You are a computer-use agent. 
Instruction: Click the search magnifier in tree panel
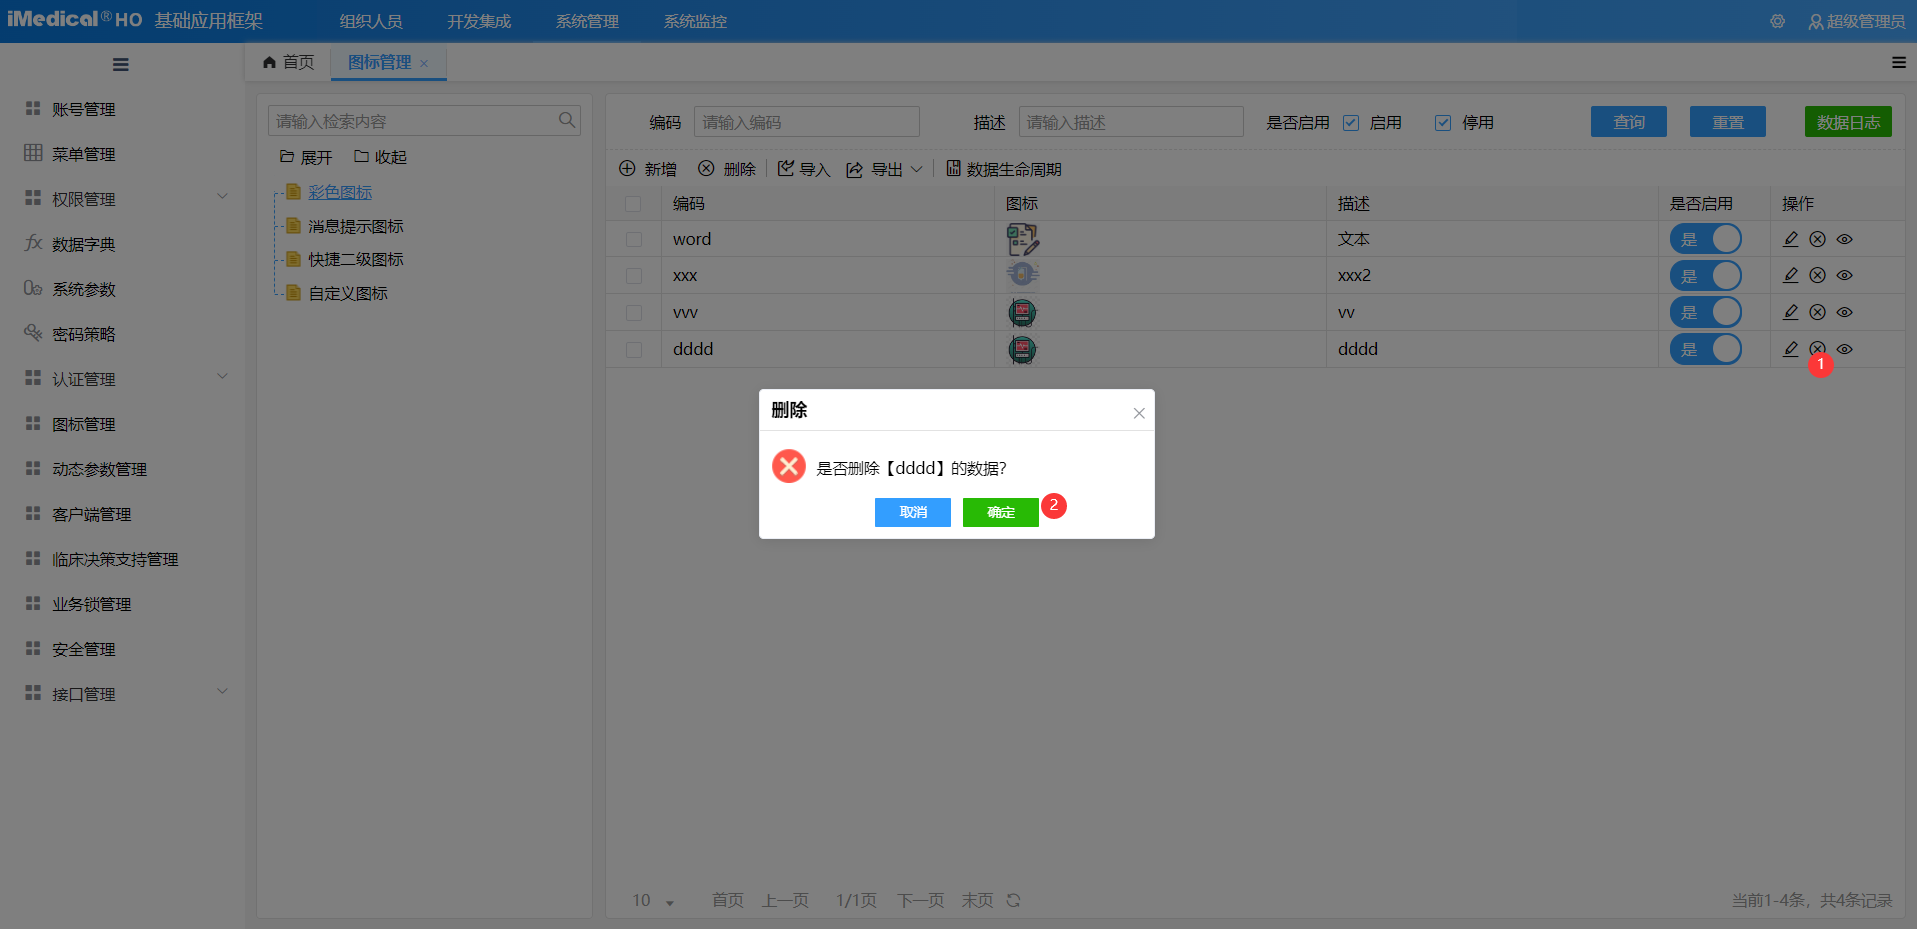pyautogui.click(x=566, y=121)
